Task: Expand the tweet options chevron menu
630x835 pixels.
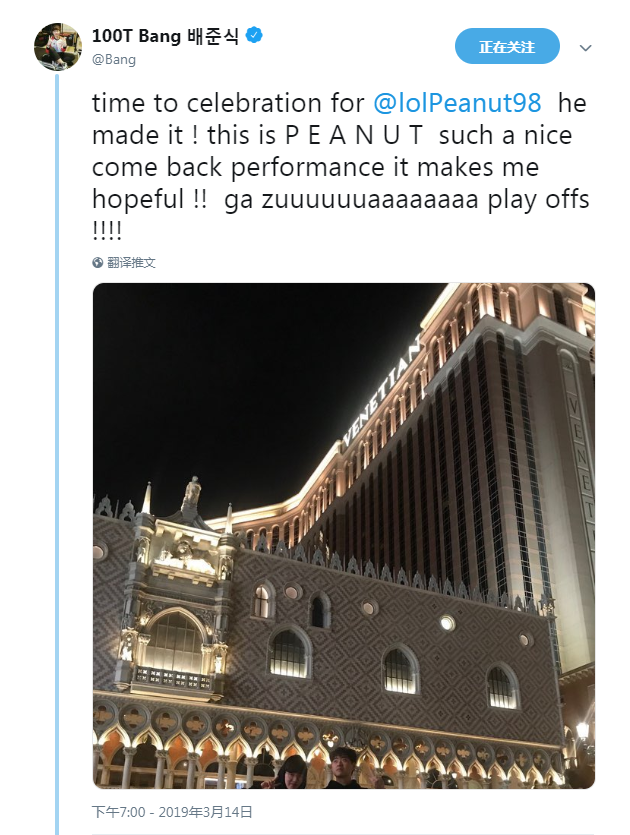Action: 586,47
